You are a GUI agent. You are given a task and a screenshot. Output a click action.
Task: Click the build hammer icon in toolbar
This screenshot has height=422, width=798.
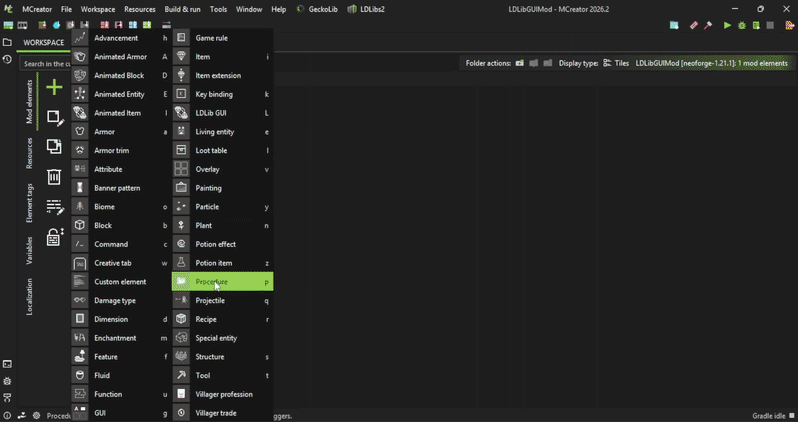[707, 25]
